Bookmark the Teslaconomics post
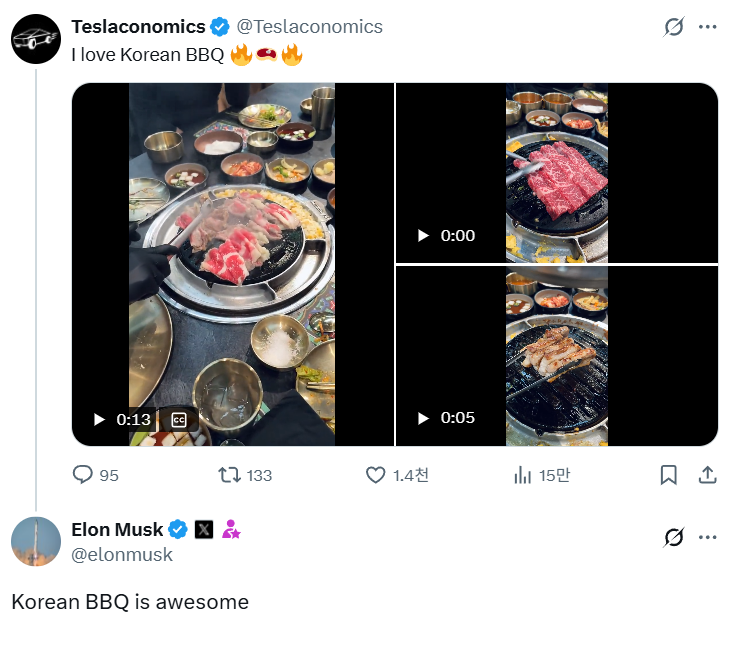The width and height of the screenshot is (732, 651). pos(669,475)
